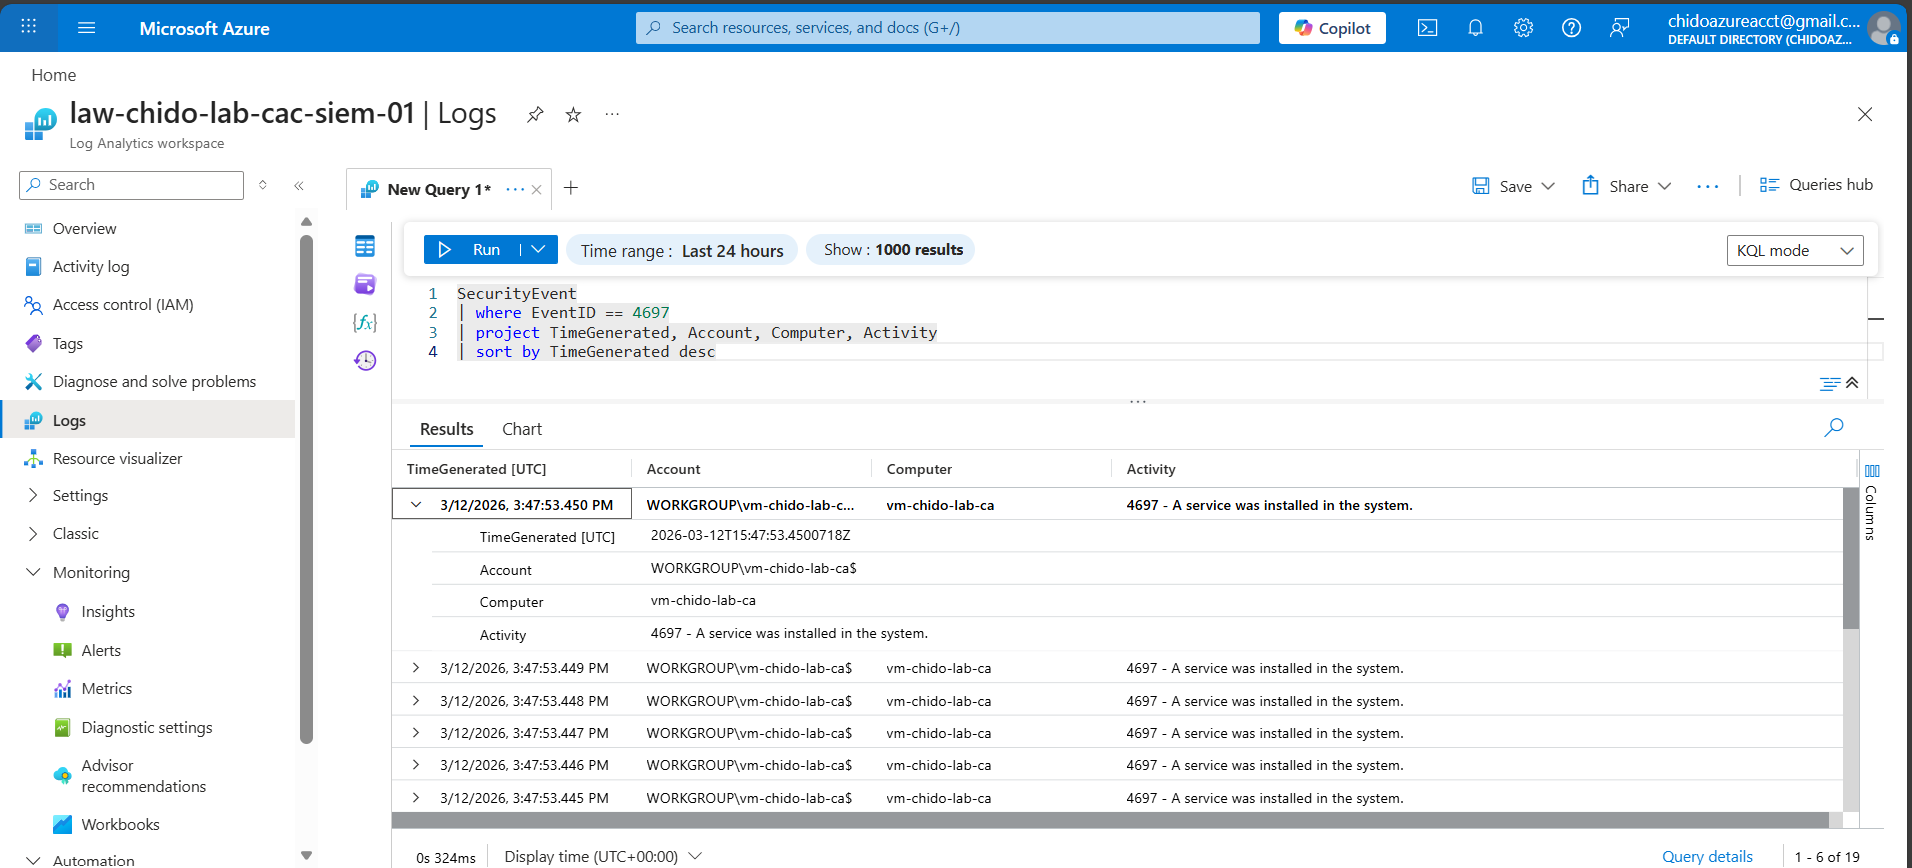
Task: Open the Functions pane icon
Action: coord(365,322)
